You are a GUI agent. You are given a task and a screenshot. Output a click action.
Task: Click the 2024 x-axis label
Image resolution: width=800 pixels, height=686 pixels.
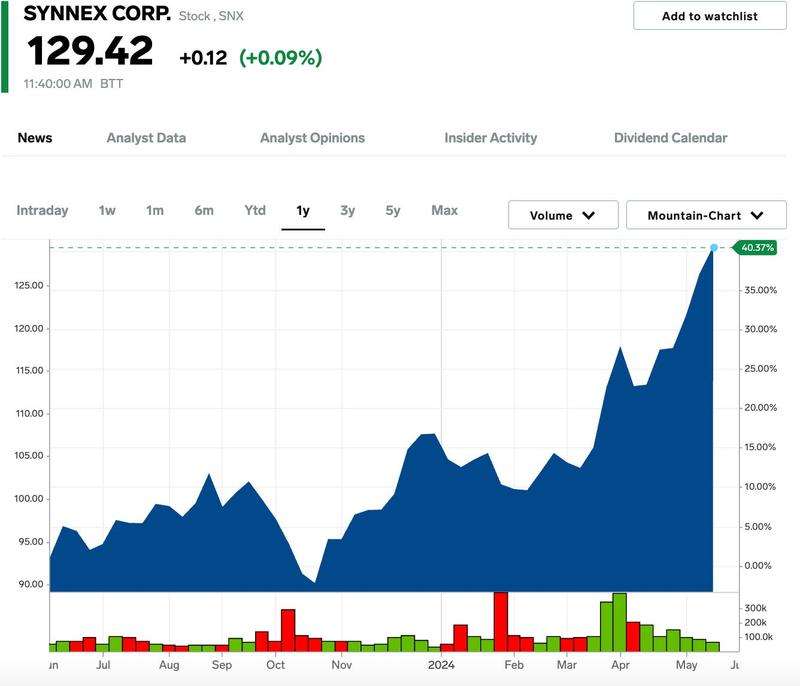(x=441, y=665)
